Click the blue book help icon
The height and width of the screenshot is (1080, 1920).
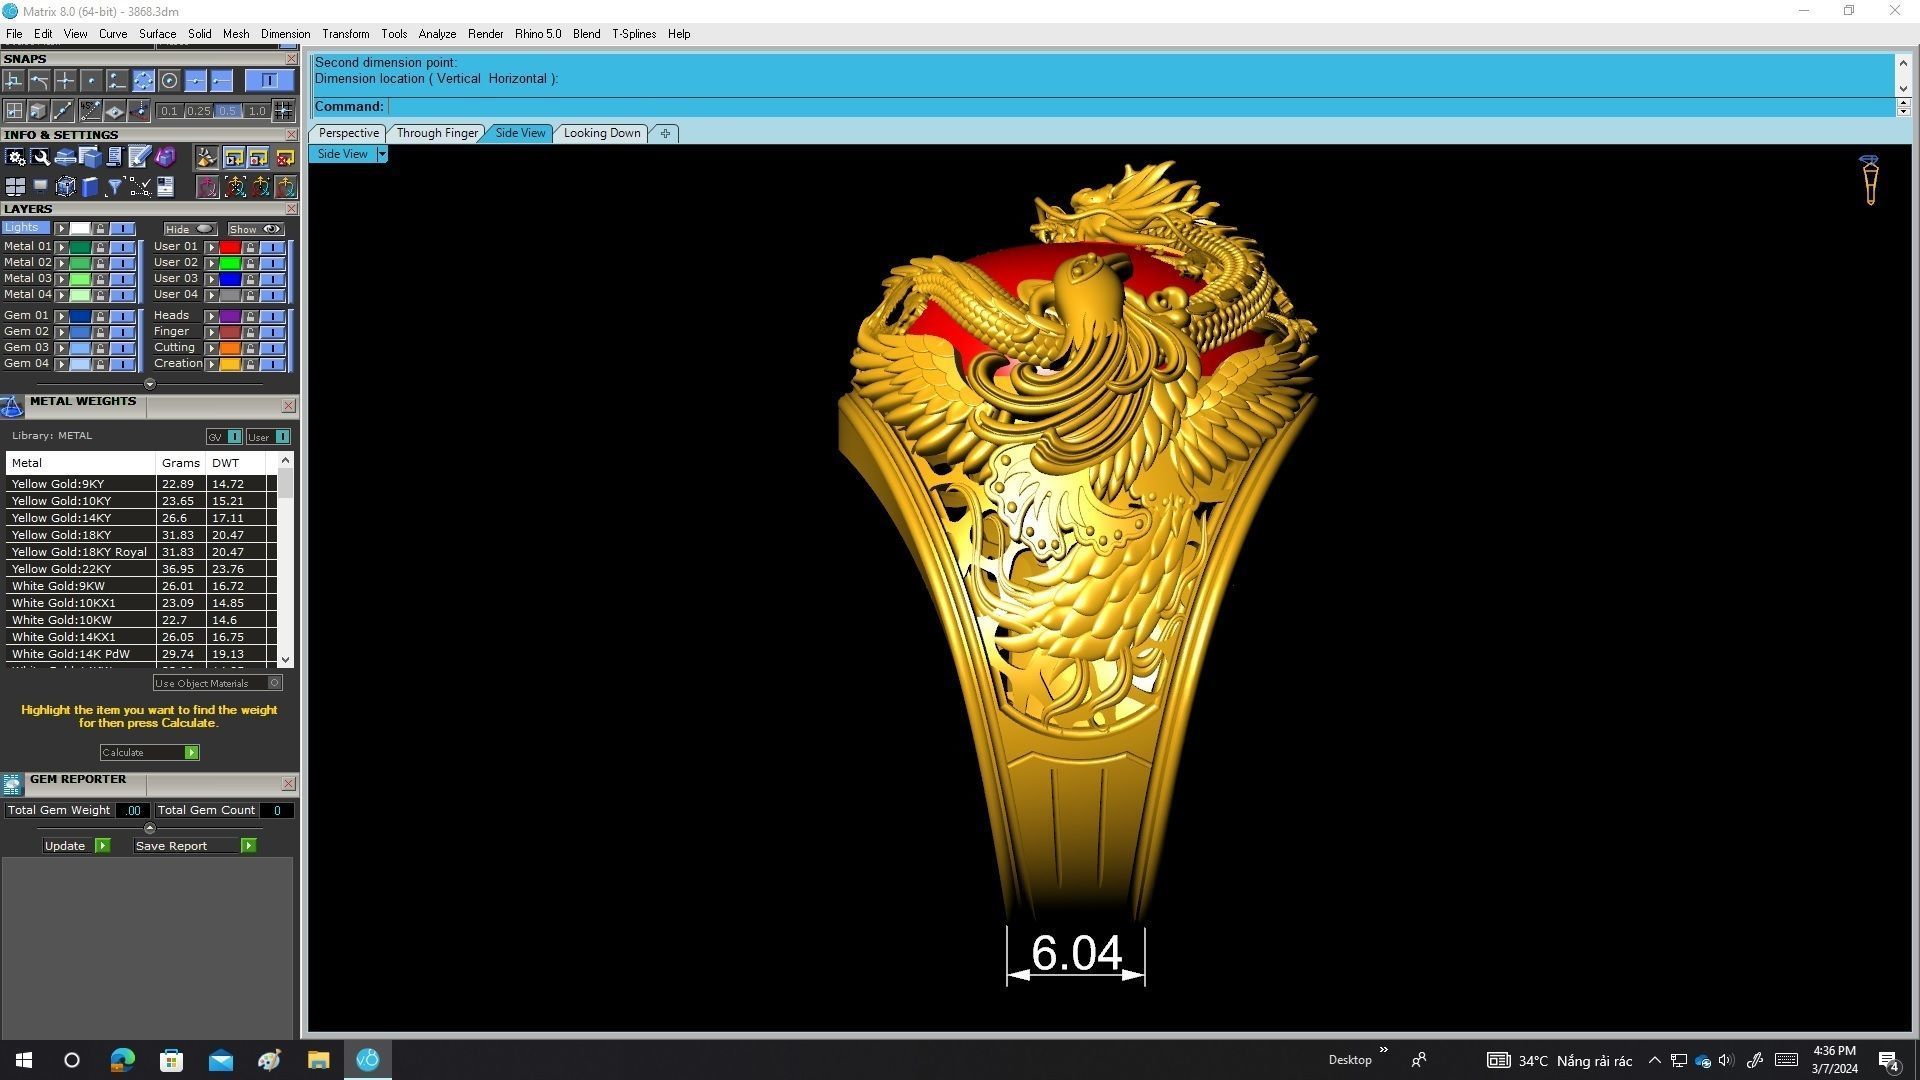tap(90, 187)
